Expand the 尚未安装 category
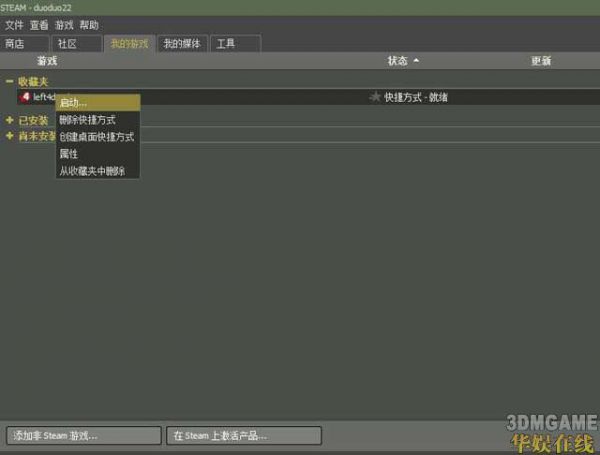 pos(10,136)
